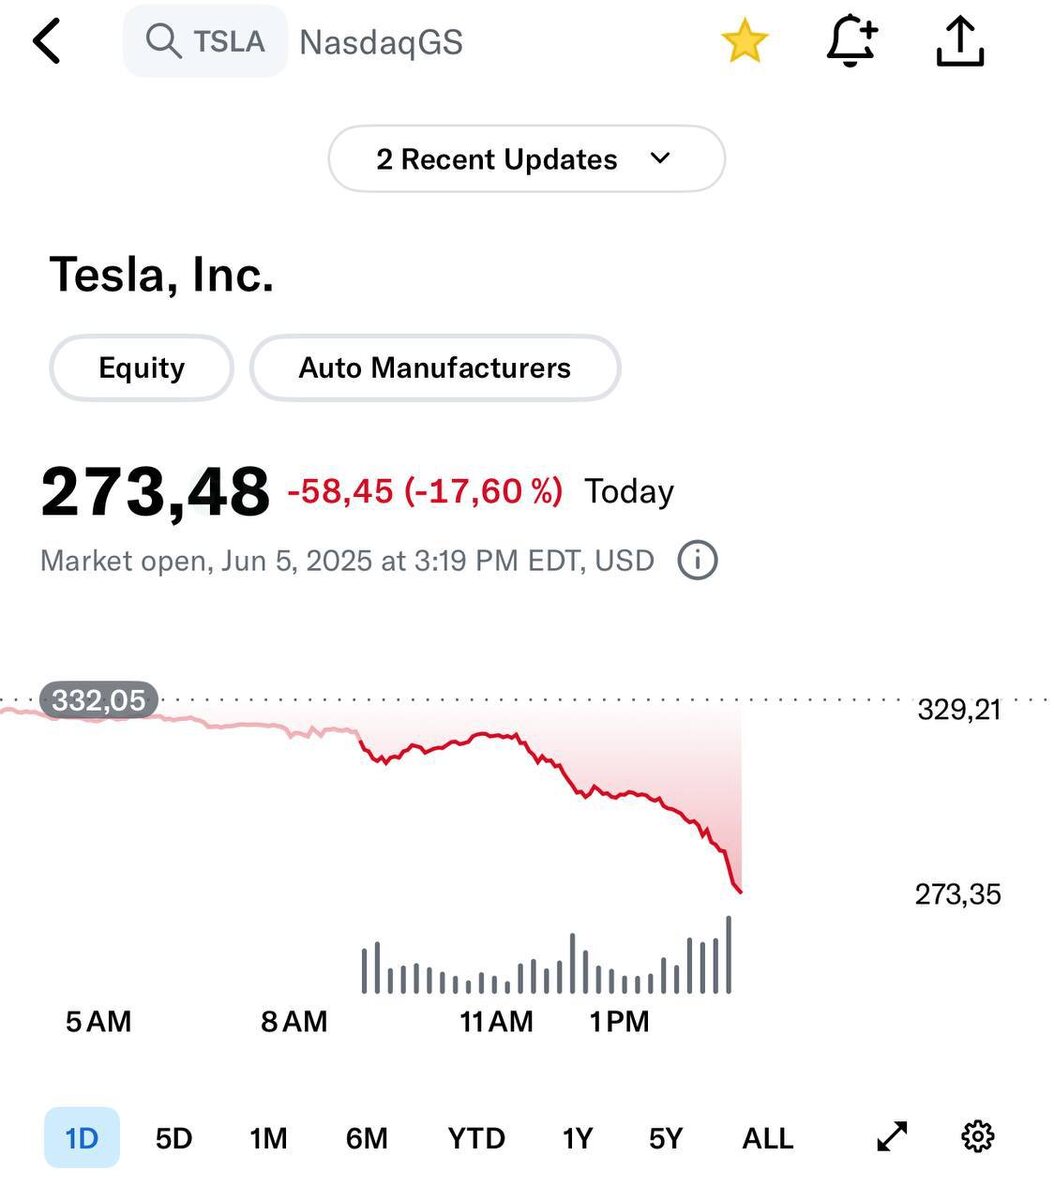This screenshot has height=1200, width=1054.
Task: Choose the 5Y chart range
Action: pyautogui.click(x=666, y=1138)
